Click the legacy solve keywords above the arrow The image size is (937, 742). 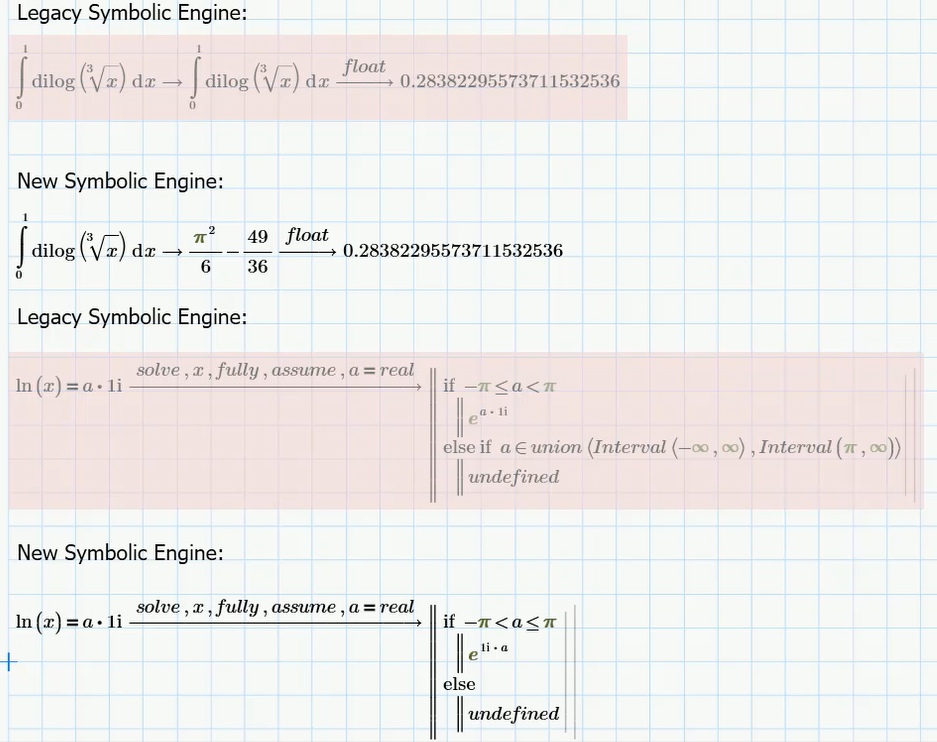tap(275, 370)
